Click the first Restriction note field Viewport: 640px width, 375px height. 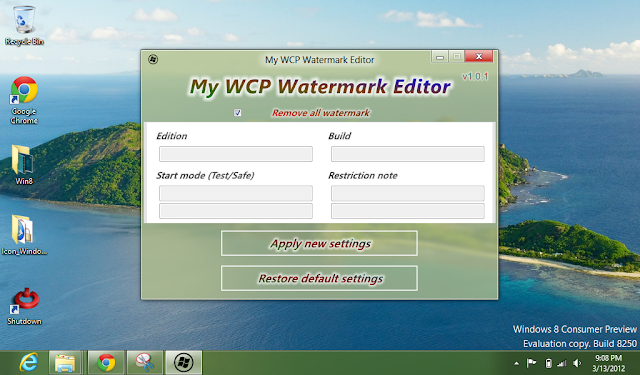tap(408, 193)
